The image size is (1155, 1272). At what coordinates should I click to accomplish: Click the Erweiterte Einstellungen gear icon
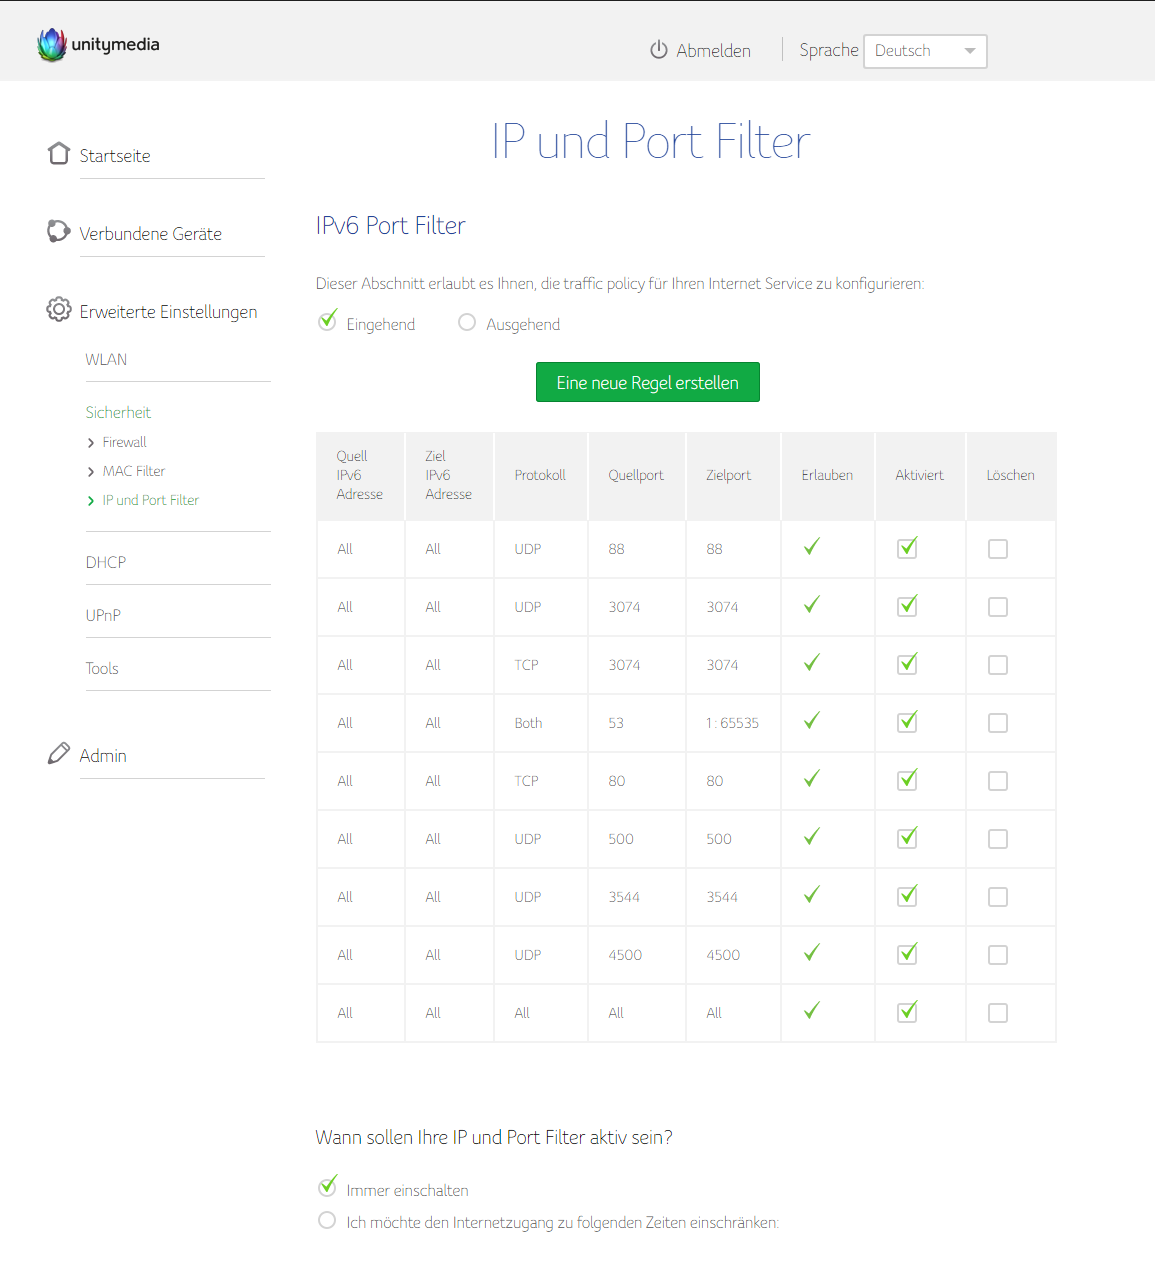point(59,309)
